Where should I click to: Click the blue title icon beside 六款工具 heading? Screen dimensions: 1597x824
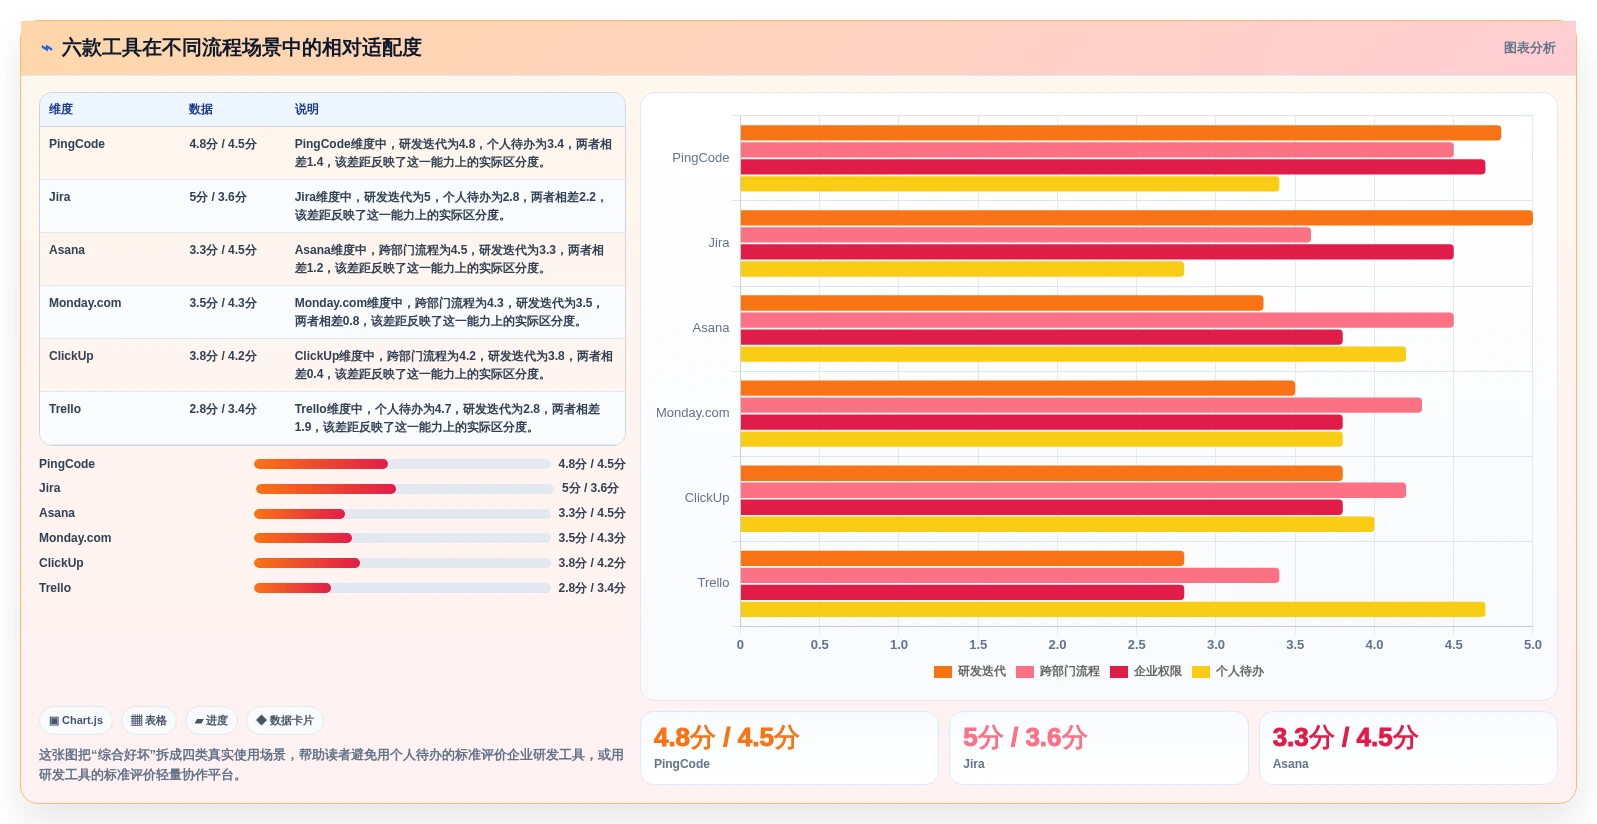tap(47, 48)
